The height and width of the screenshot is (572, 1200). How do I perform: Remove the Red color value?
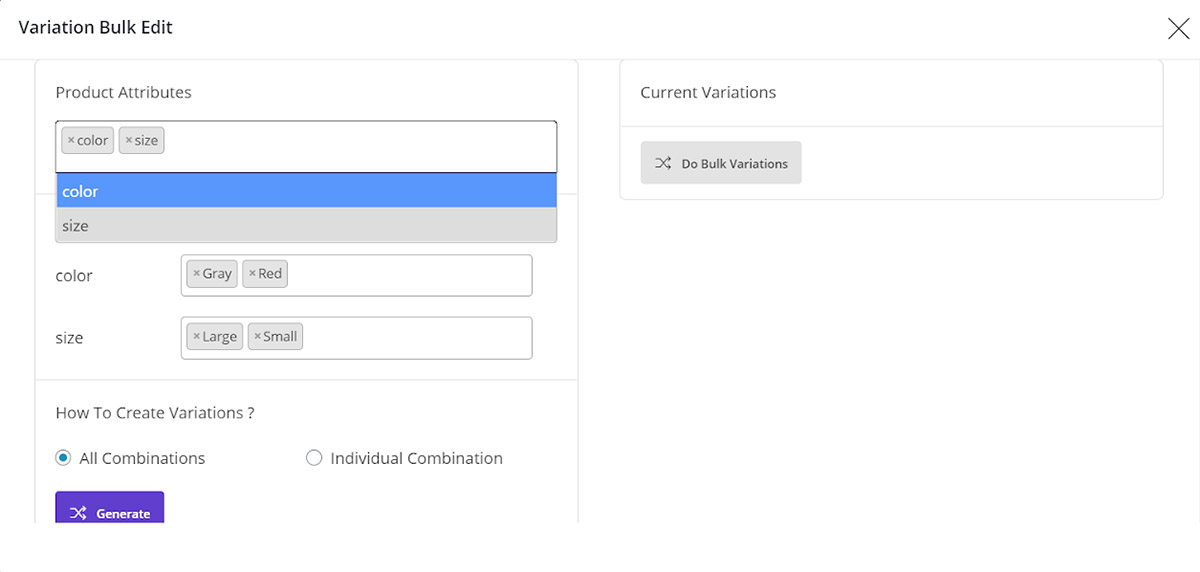coord(252,274)
